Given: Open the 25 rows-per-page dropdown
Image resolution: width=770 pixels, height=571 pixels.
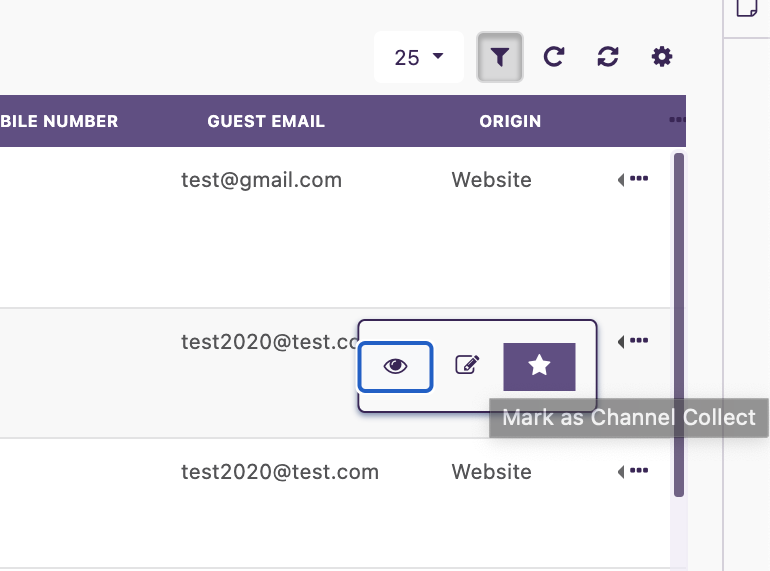Looking at the screenshot, I should coord(419,57).
